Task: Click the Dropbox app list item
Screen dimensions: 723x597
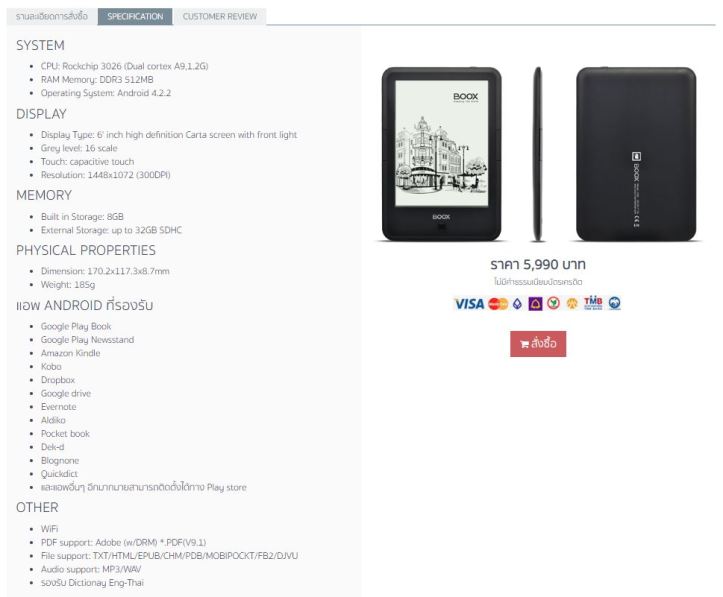Action: 58,380
